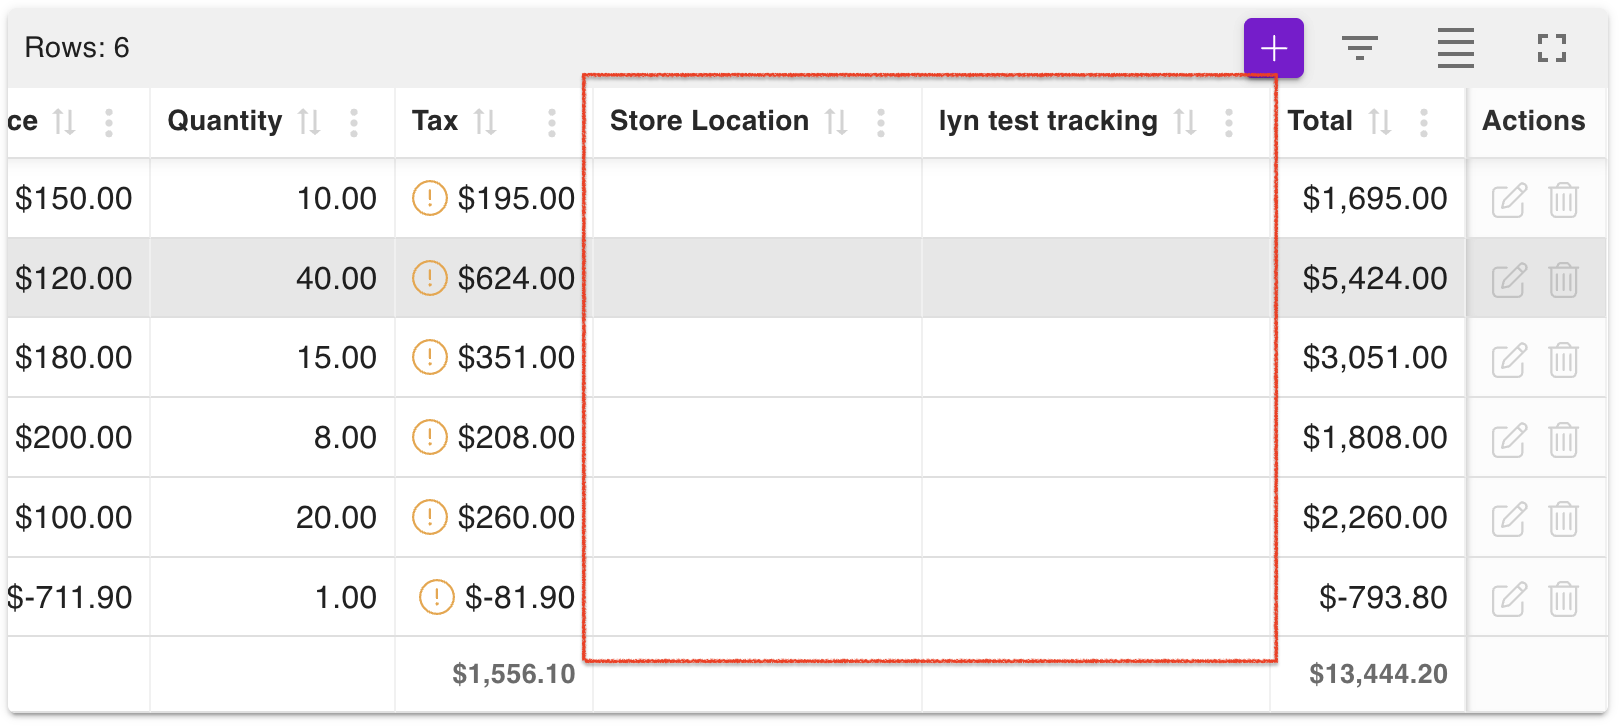Click the Total column header
Viewport: 1620px width, 728px height.
tap(1320, 121)
